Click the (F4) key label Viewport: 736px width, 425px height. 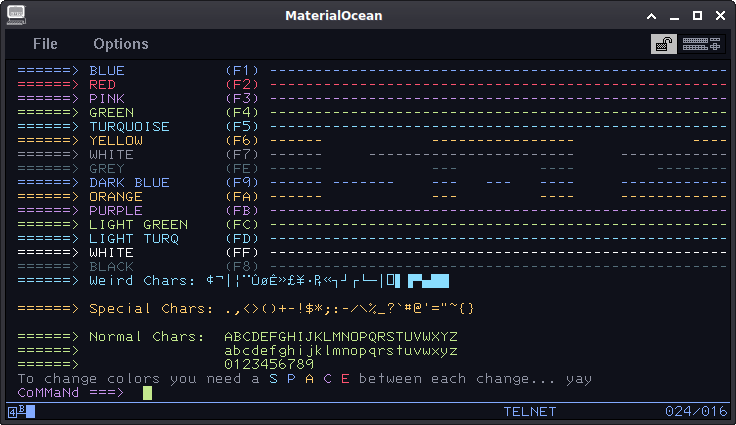242,113
